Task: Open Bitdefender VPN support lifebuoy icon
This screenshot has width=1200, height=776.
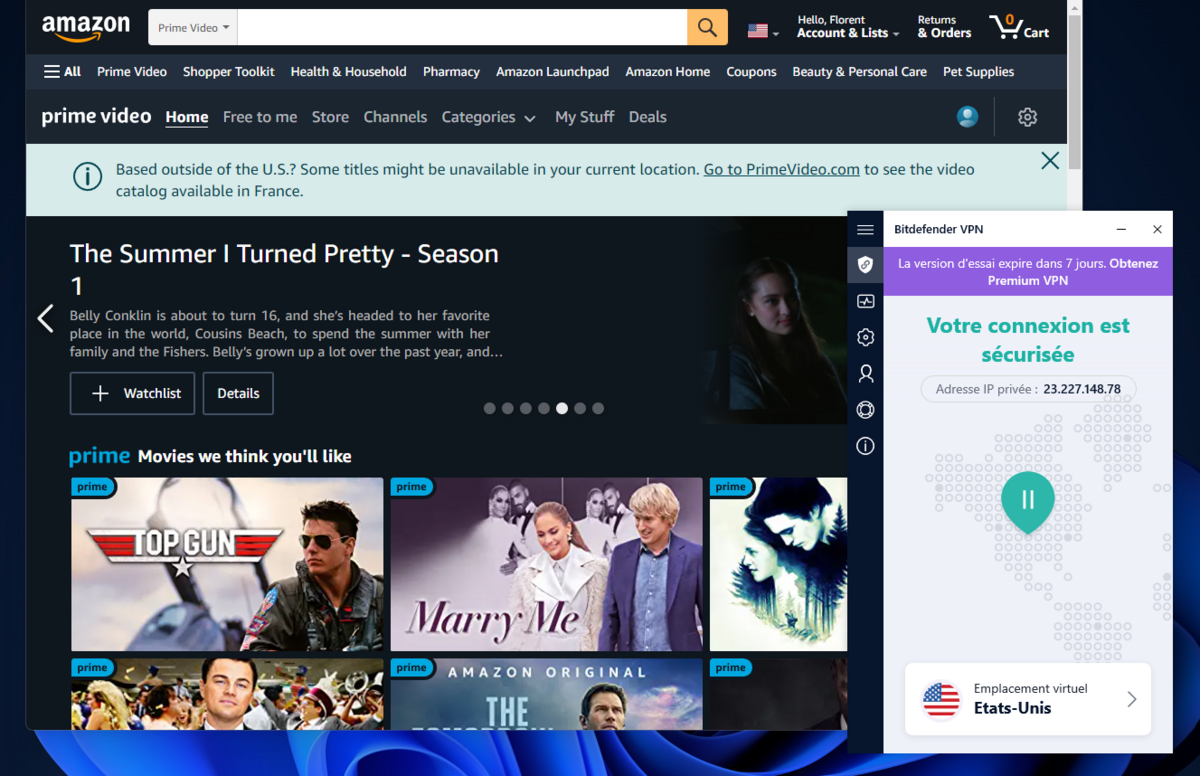Action: coord(866,410)
